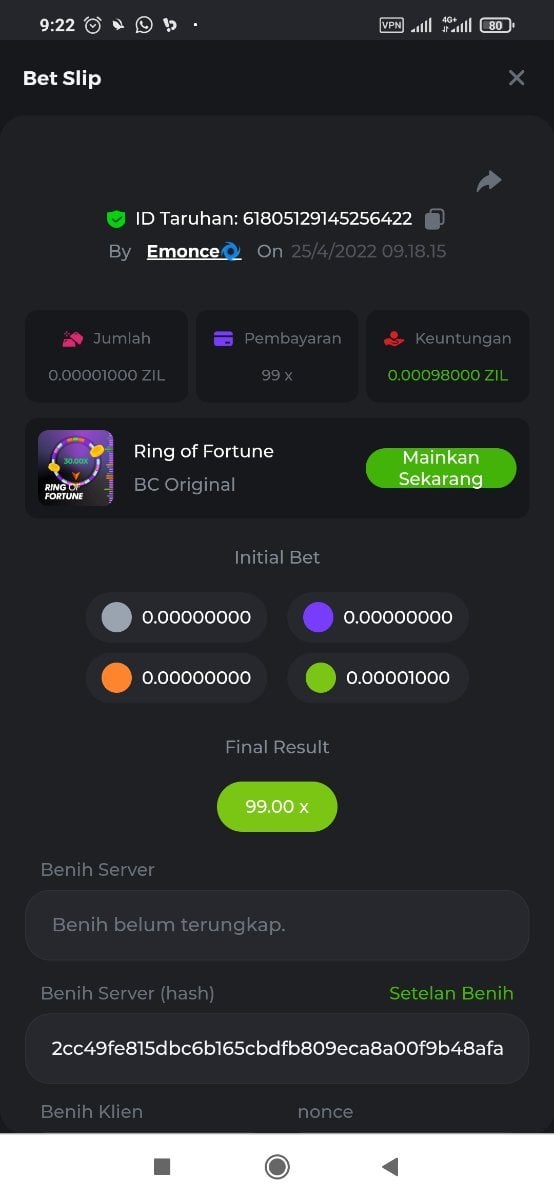Image resolution: width=554 pixels, height=1200 pixels.
Task: Tap the Keuntungan profit icon
Action: pos(394,339)
